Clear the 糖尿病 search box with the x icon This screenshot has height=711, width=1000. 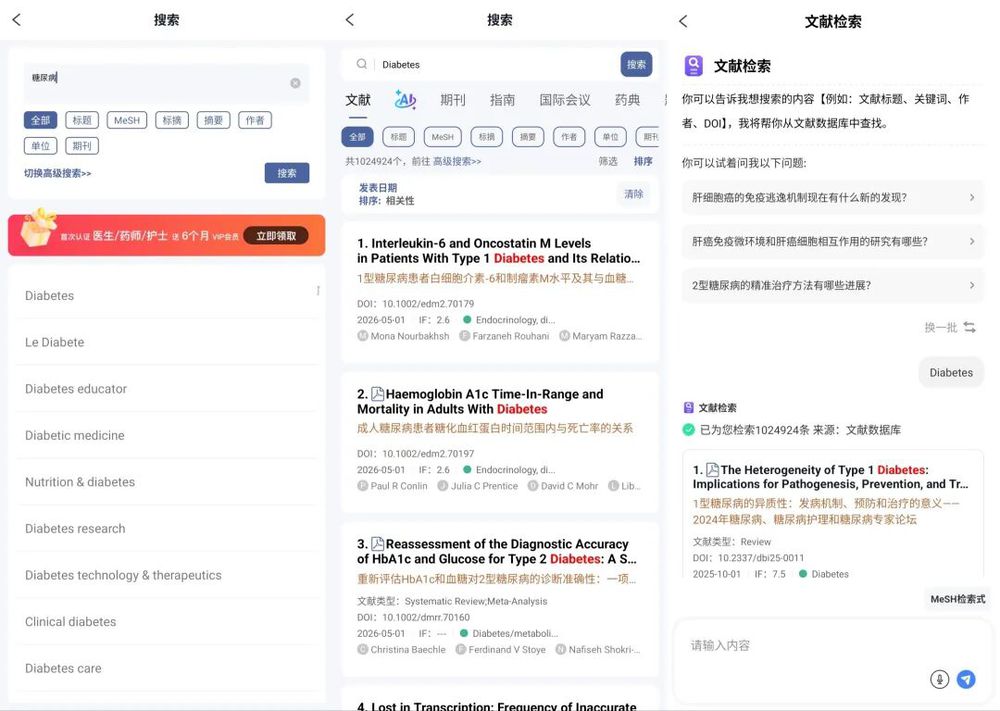tap(295, 83)
